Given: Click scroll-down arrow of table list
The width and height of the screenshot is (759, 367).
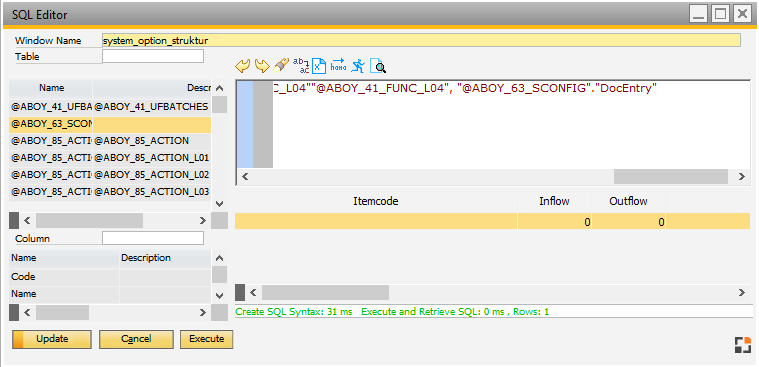Looking at the screenshot, I should tap(219, 203).
